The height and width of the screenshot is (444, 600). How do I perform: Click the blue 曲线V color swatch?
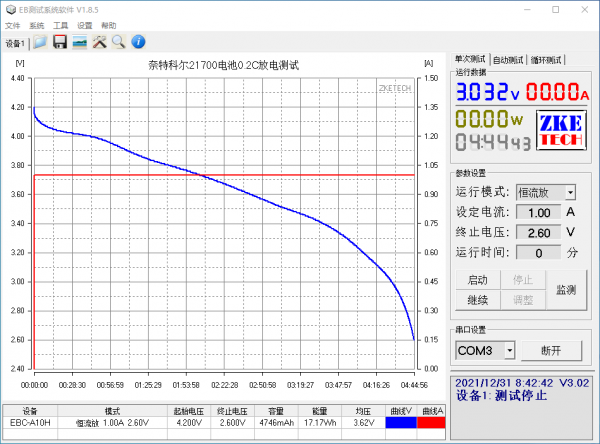[x=400, y=423]
